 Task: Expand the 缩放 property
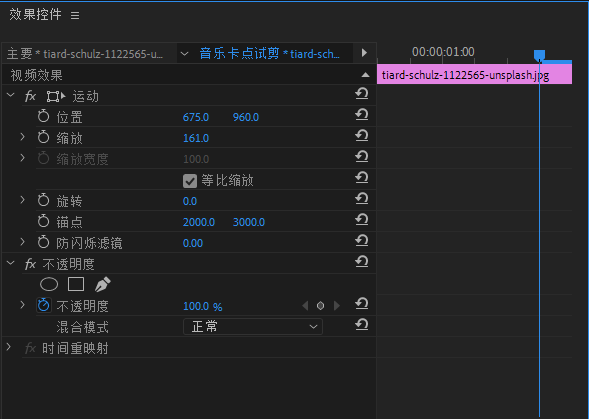23,137
